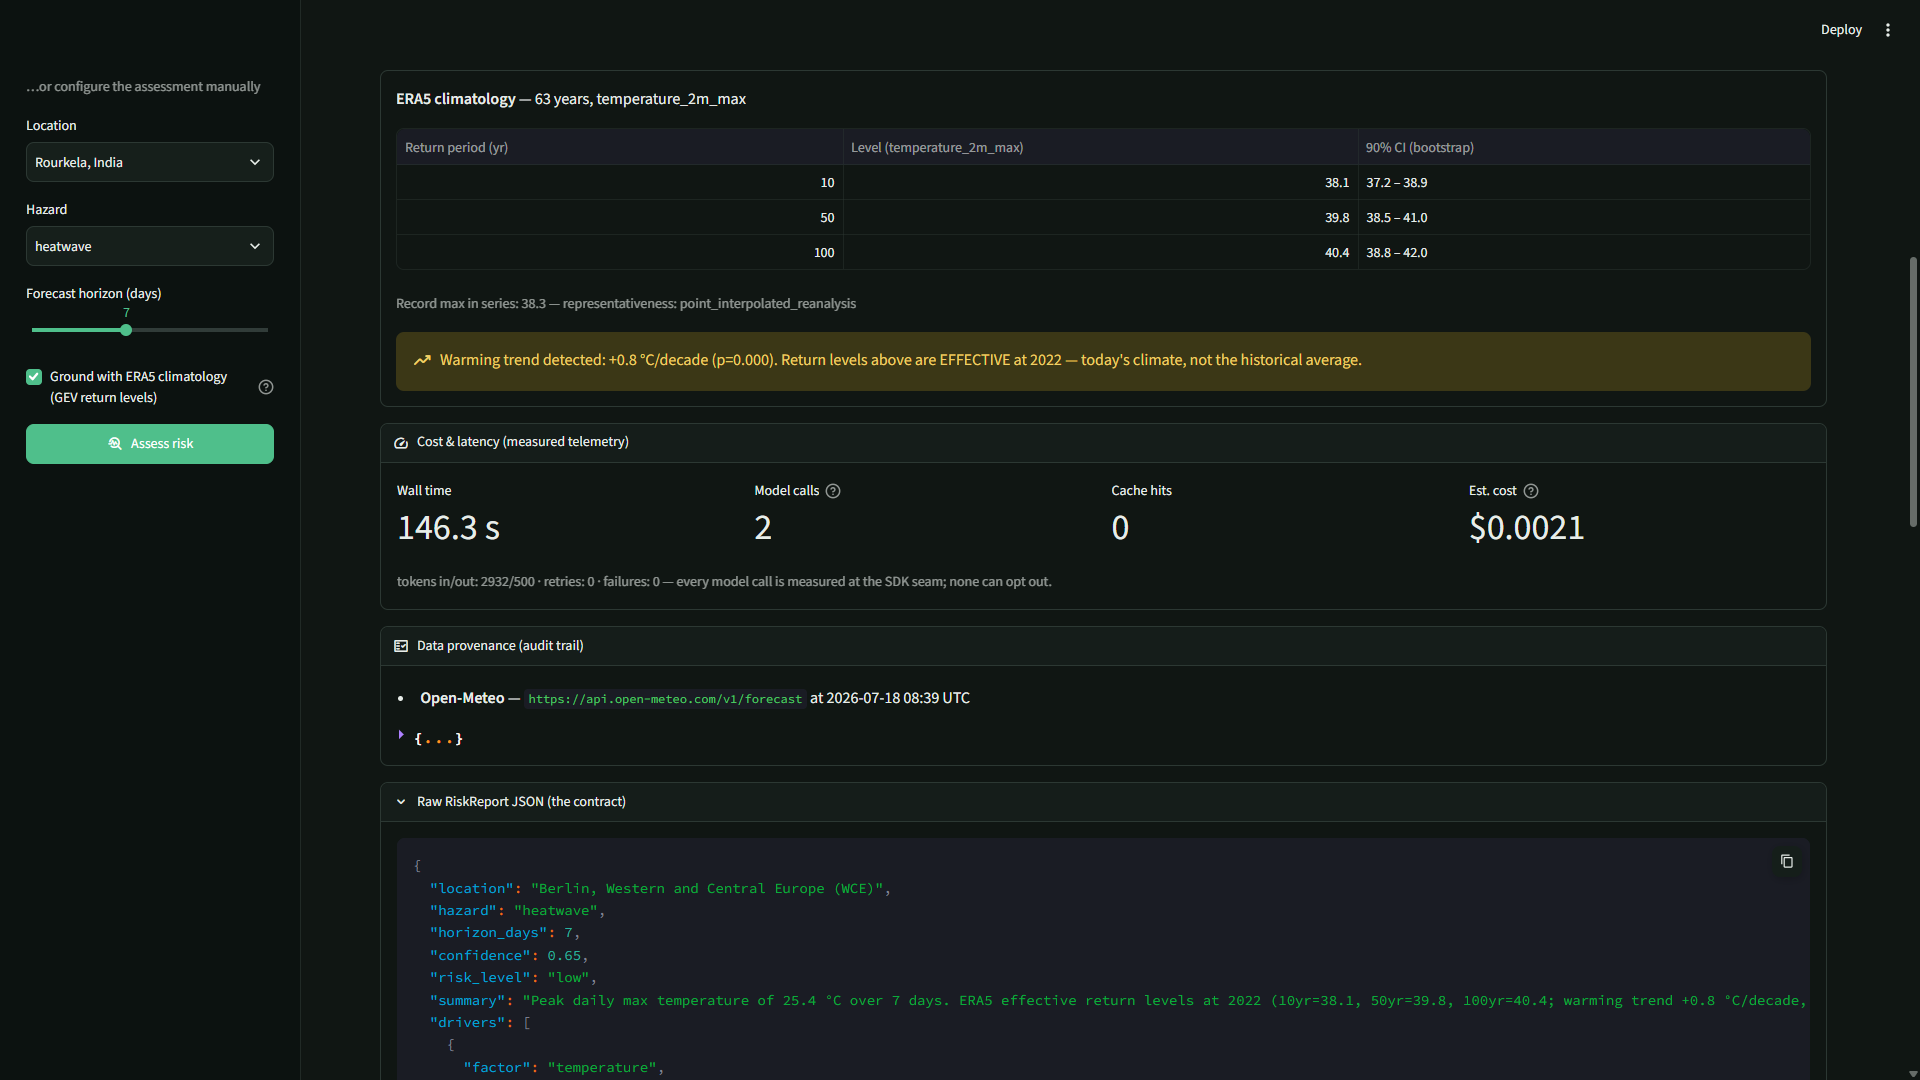This screenshot has height=1080, width=1920.
Task: Open the three-dot main menu
Action: coord(1888,30)
